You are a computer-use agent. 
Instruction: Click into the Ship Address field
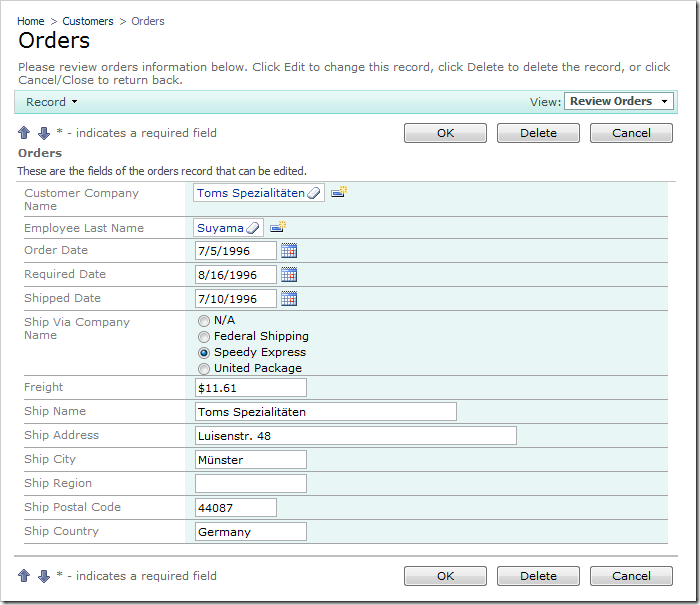coord(356,436)
